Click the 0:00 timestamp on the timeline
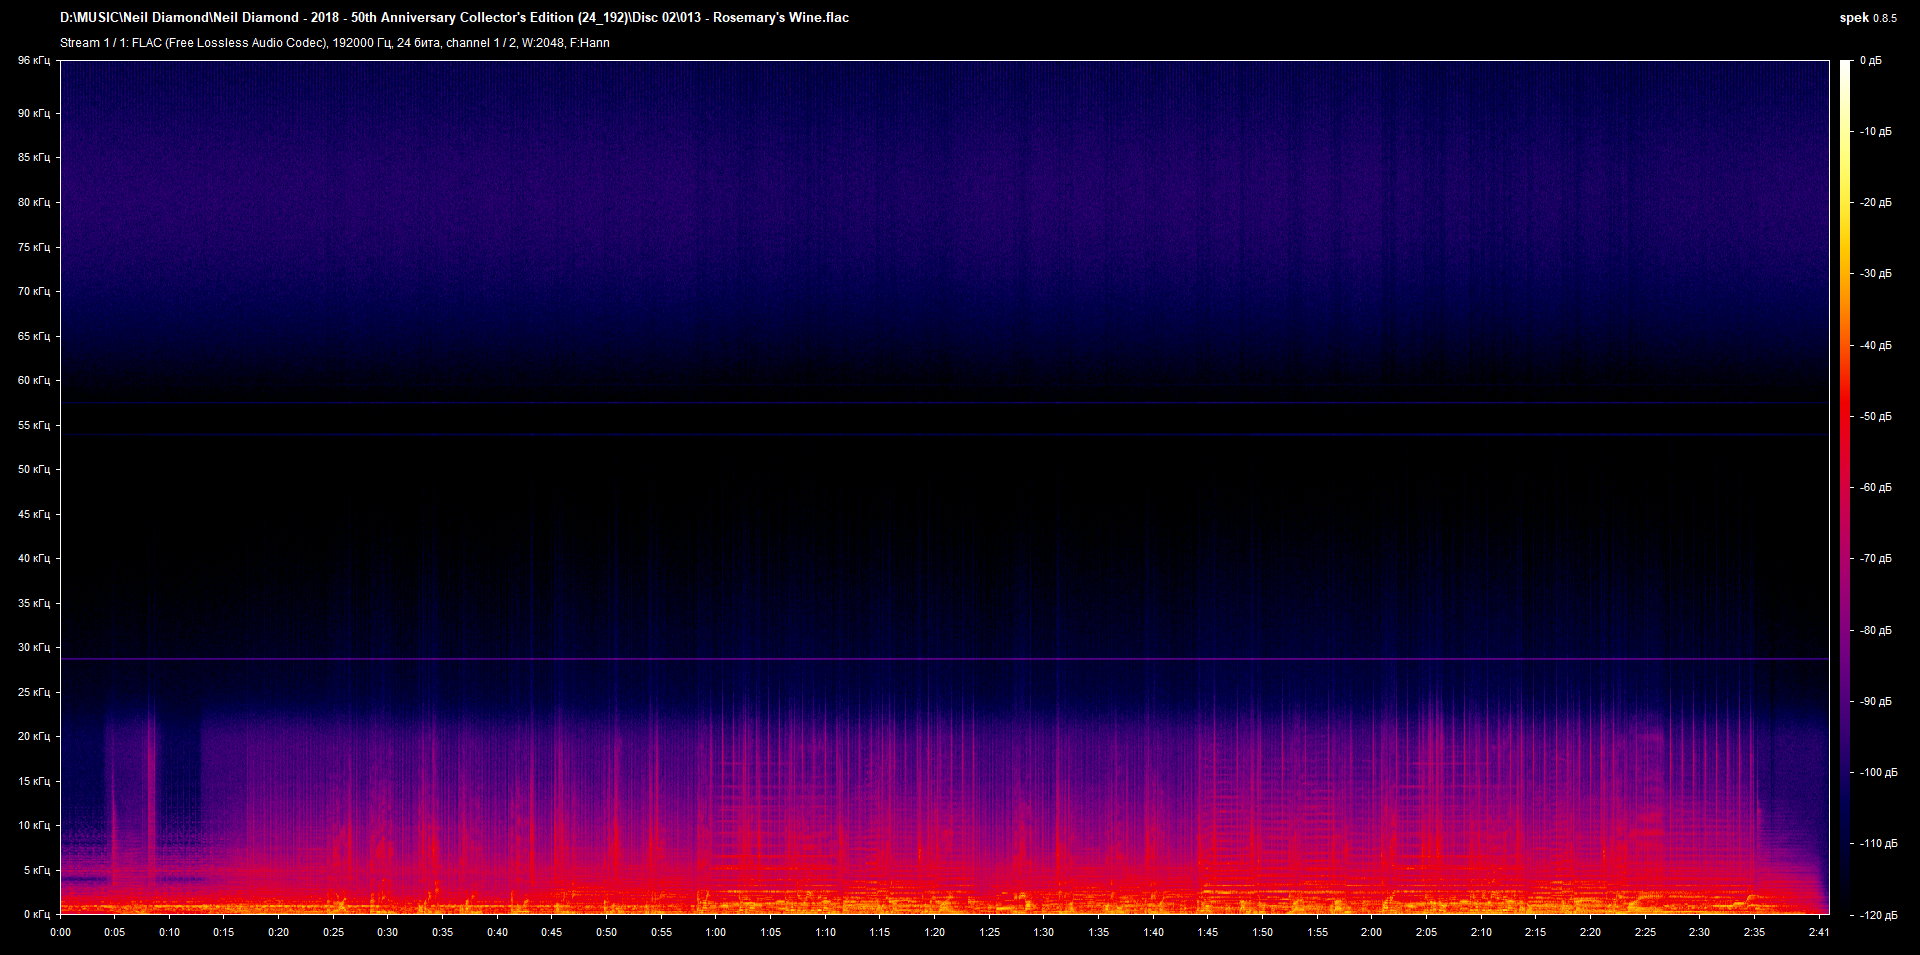Viewport: 1920px width, 955px height. (61, 931)
